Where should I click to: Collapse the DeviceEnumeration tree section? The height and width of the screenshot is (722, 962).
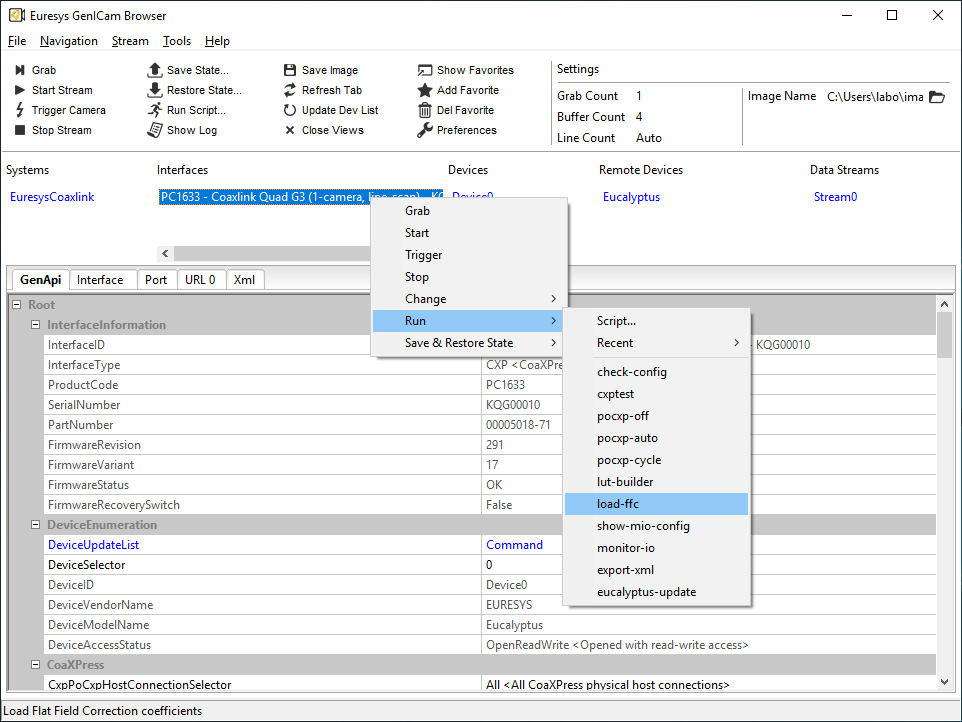(x=34, y=524)
